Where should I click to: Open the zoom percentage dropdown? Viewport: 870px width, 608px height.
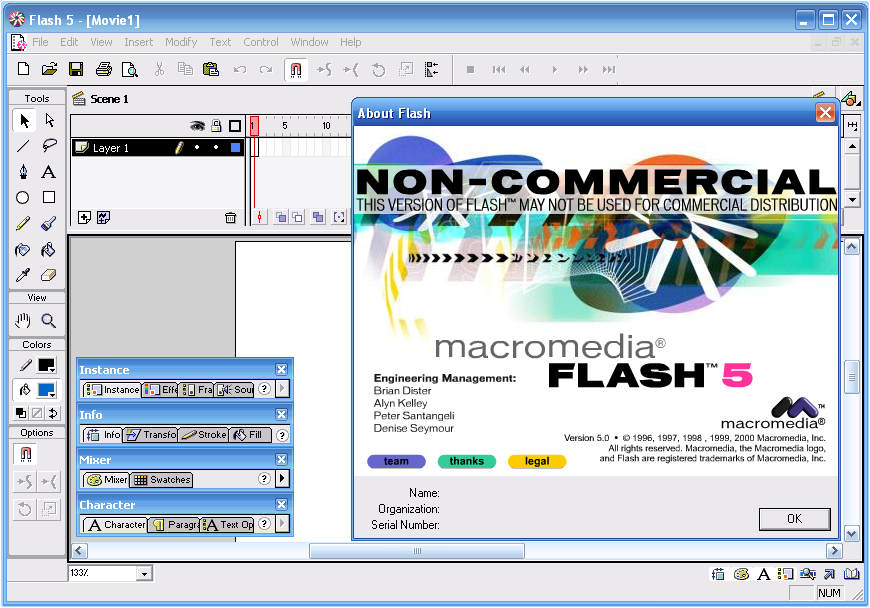pyautogui.click(x=144, y=574)
